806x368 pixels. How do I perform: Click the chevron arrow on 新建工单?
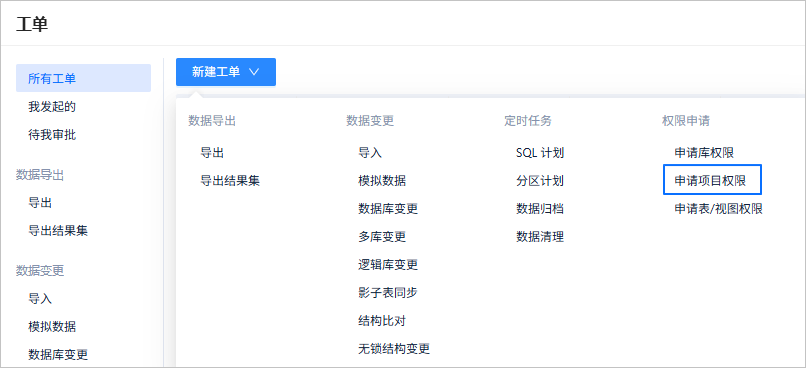254,72
